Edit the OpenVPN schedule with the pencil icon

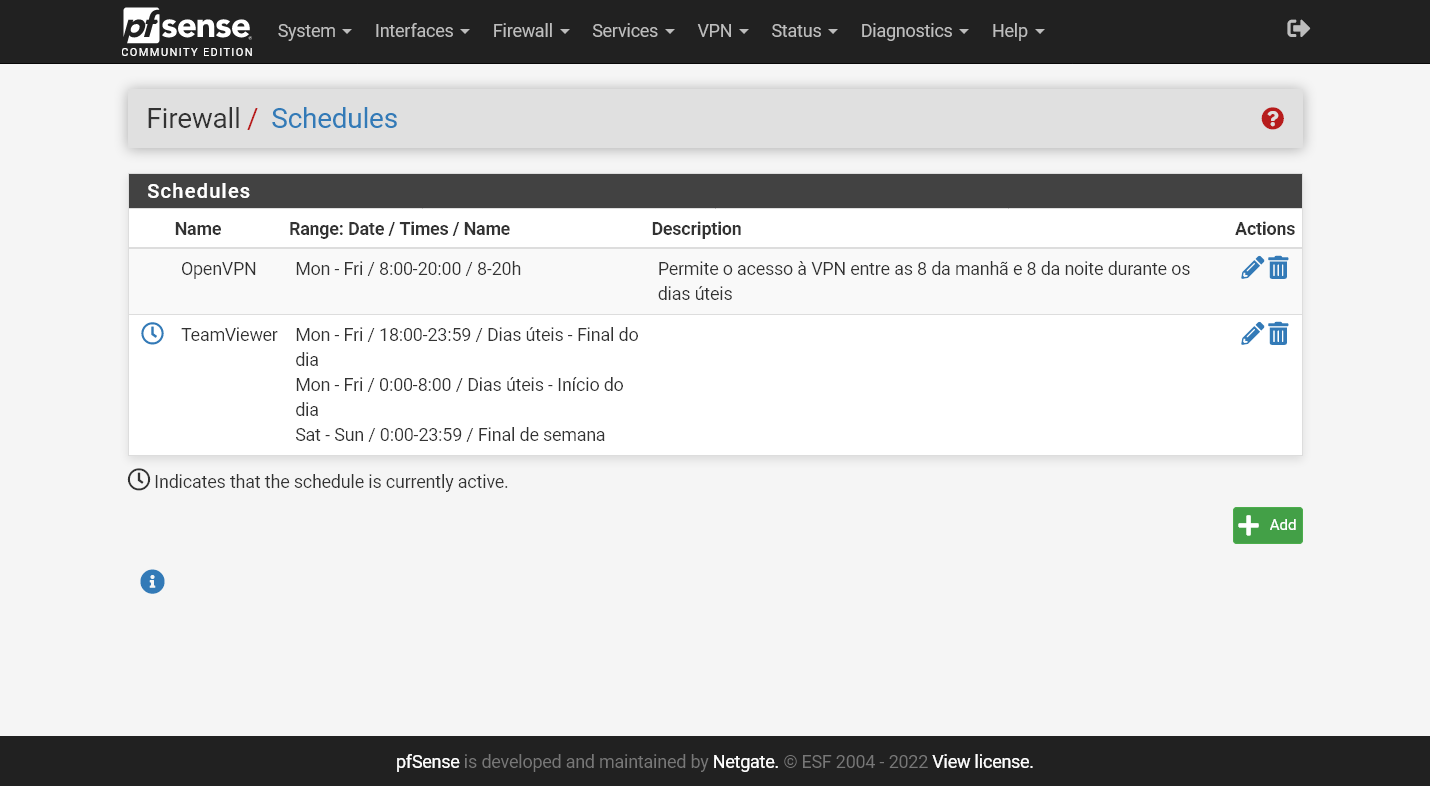pyautogui.click(x=1251, y=267)
